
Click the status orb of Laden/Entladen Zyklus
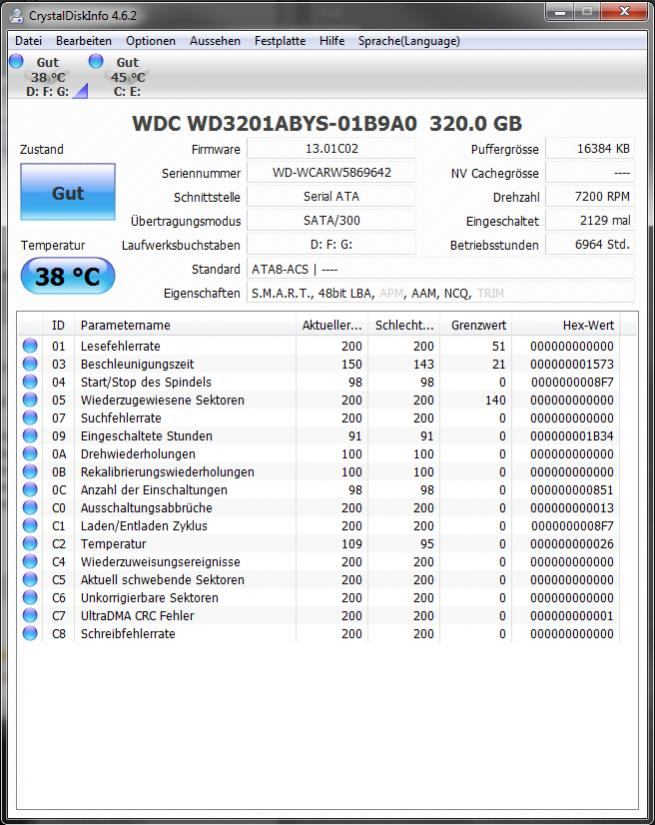coord(30,525)
